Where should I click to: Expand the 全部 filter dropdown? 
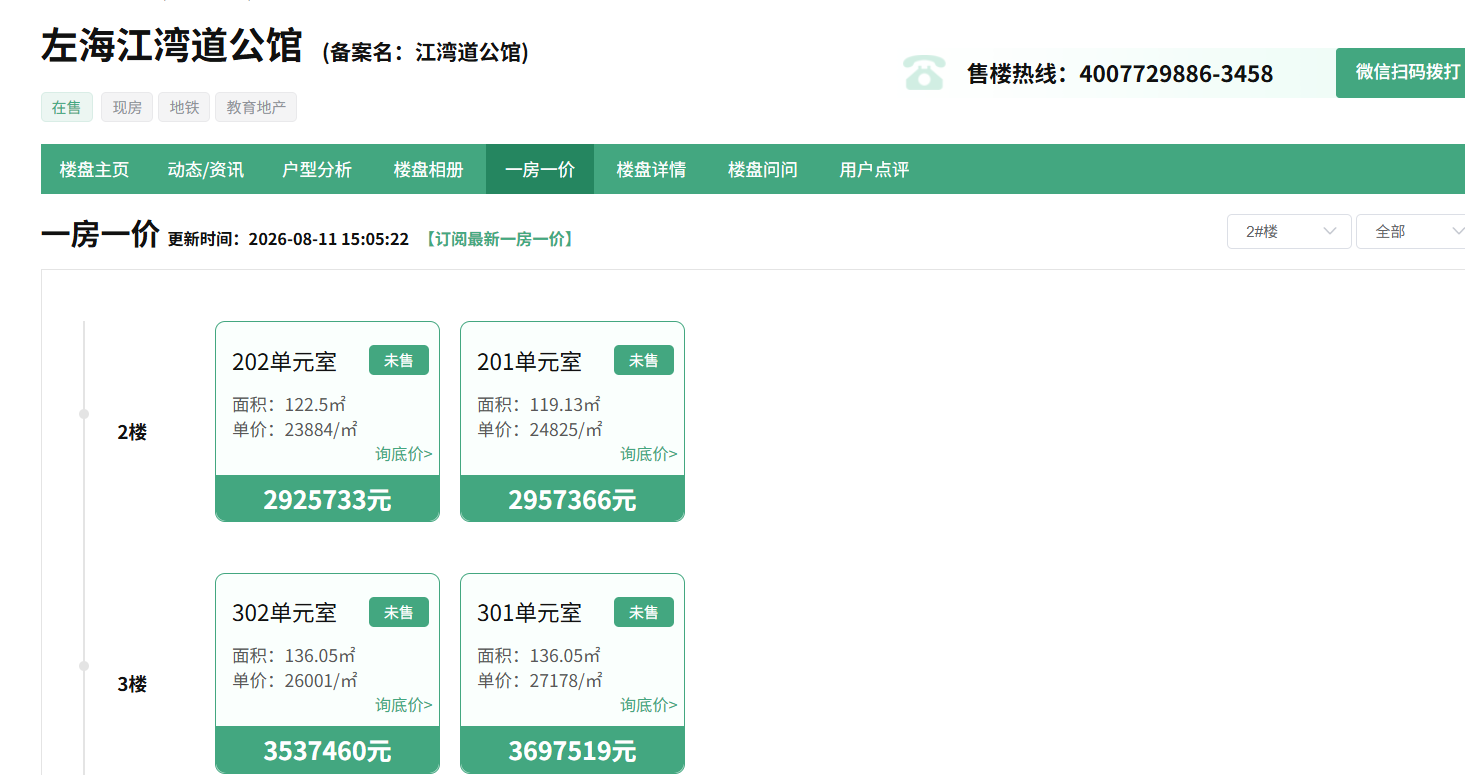click(x=1411, y=231)
